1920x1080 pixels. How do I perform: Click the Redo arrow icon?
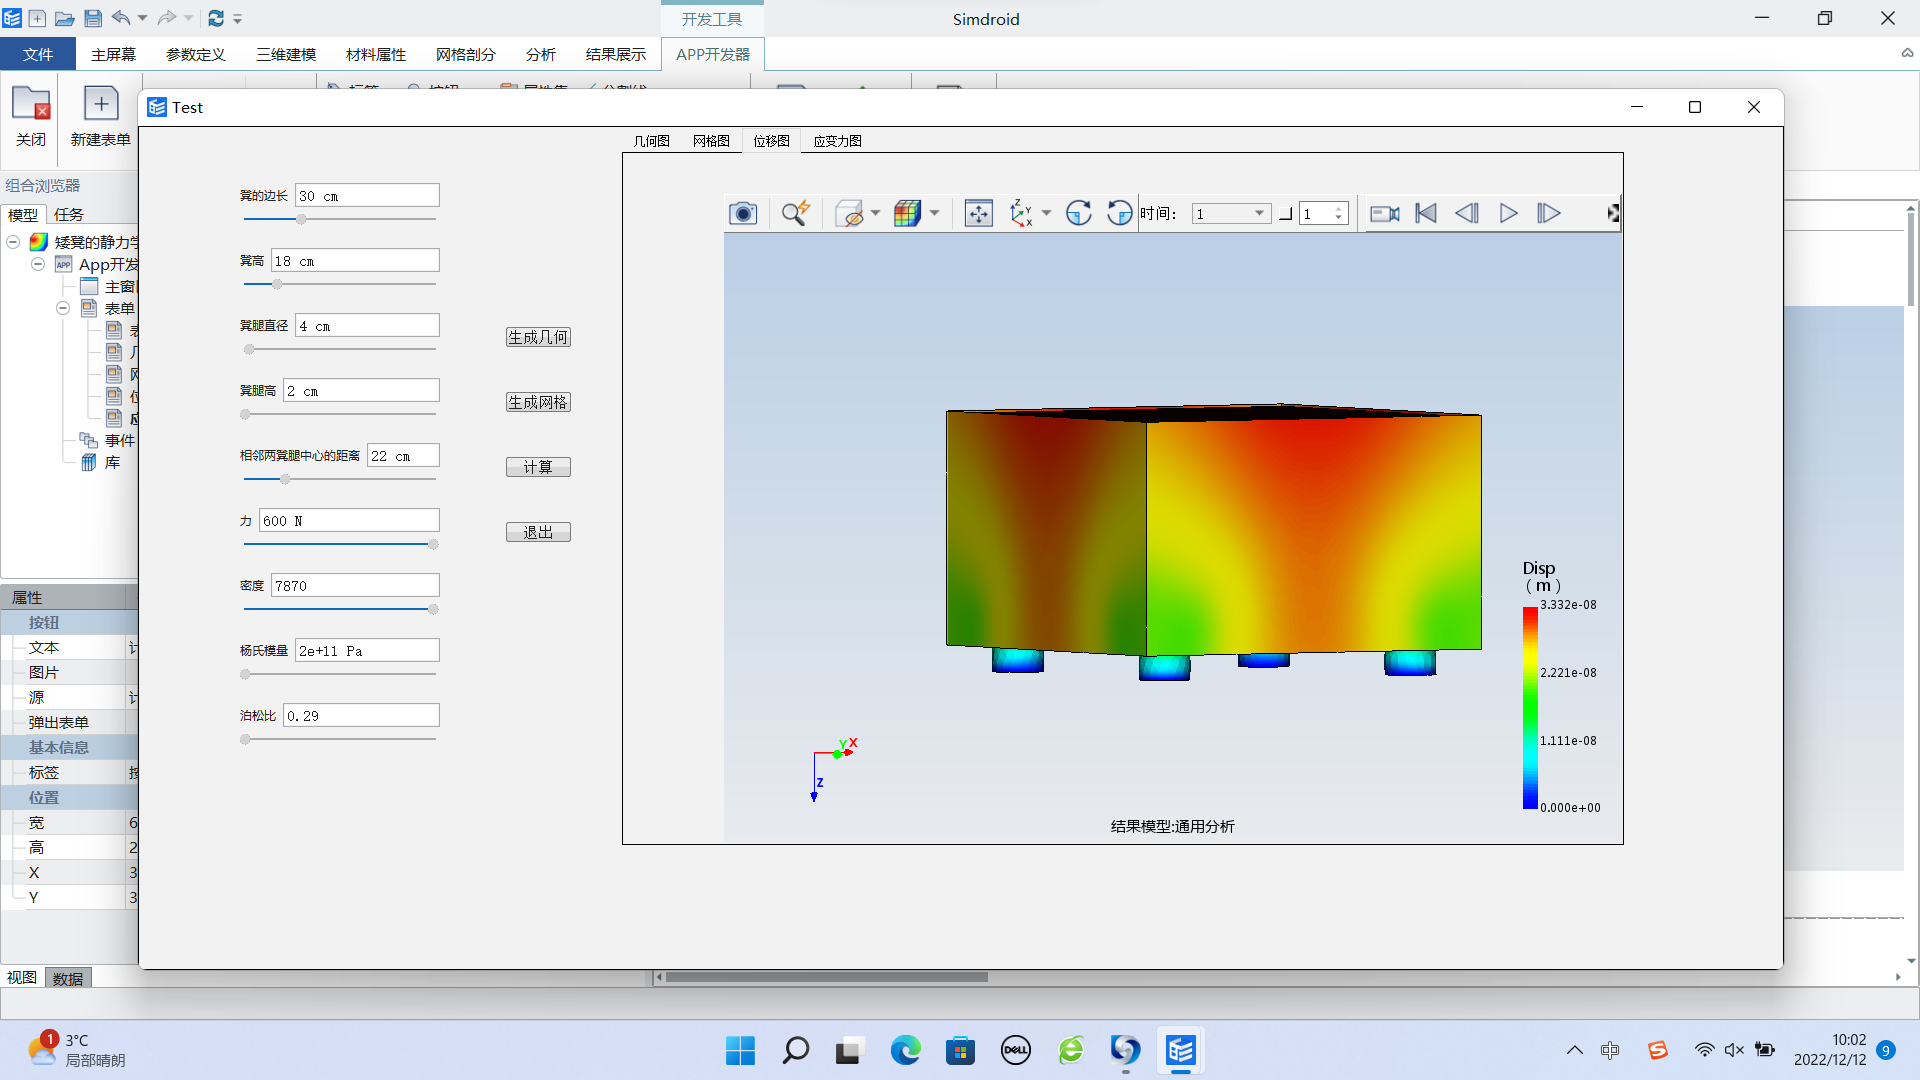(x=167, y=18)
